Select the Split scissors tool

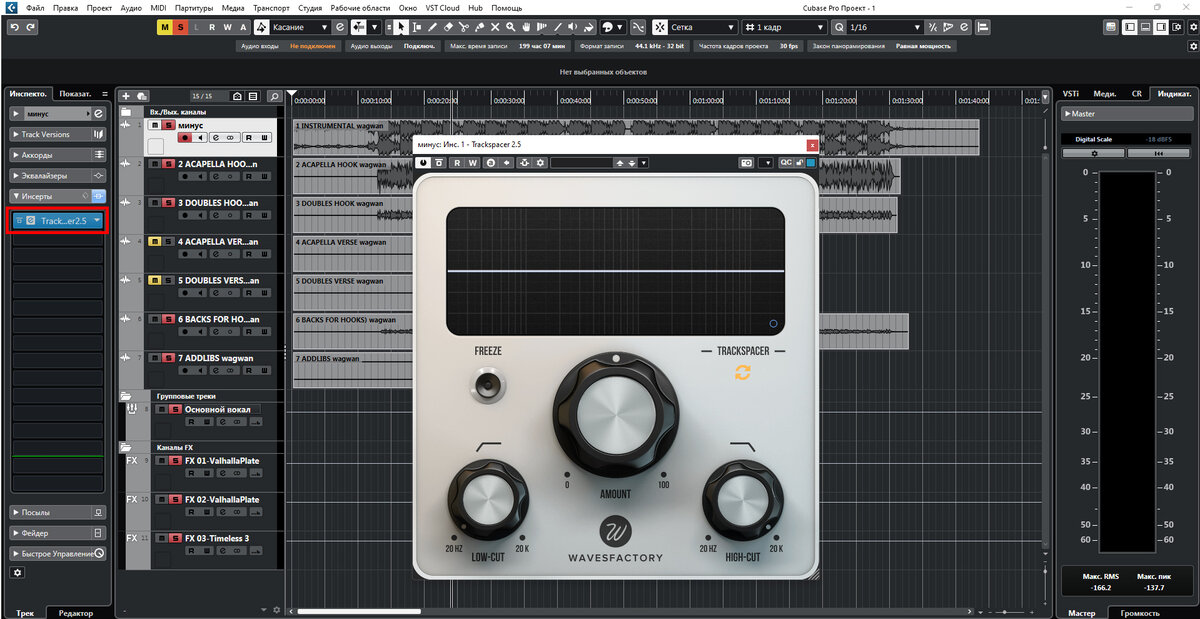464,27
